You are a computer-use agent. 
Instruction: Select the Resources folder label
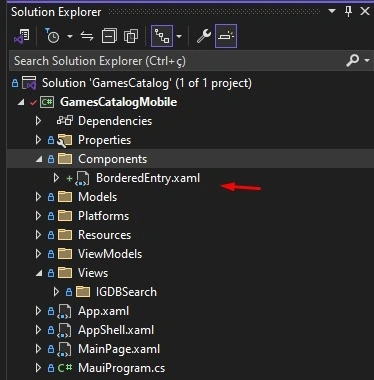104,235
